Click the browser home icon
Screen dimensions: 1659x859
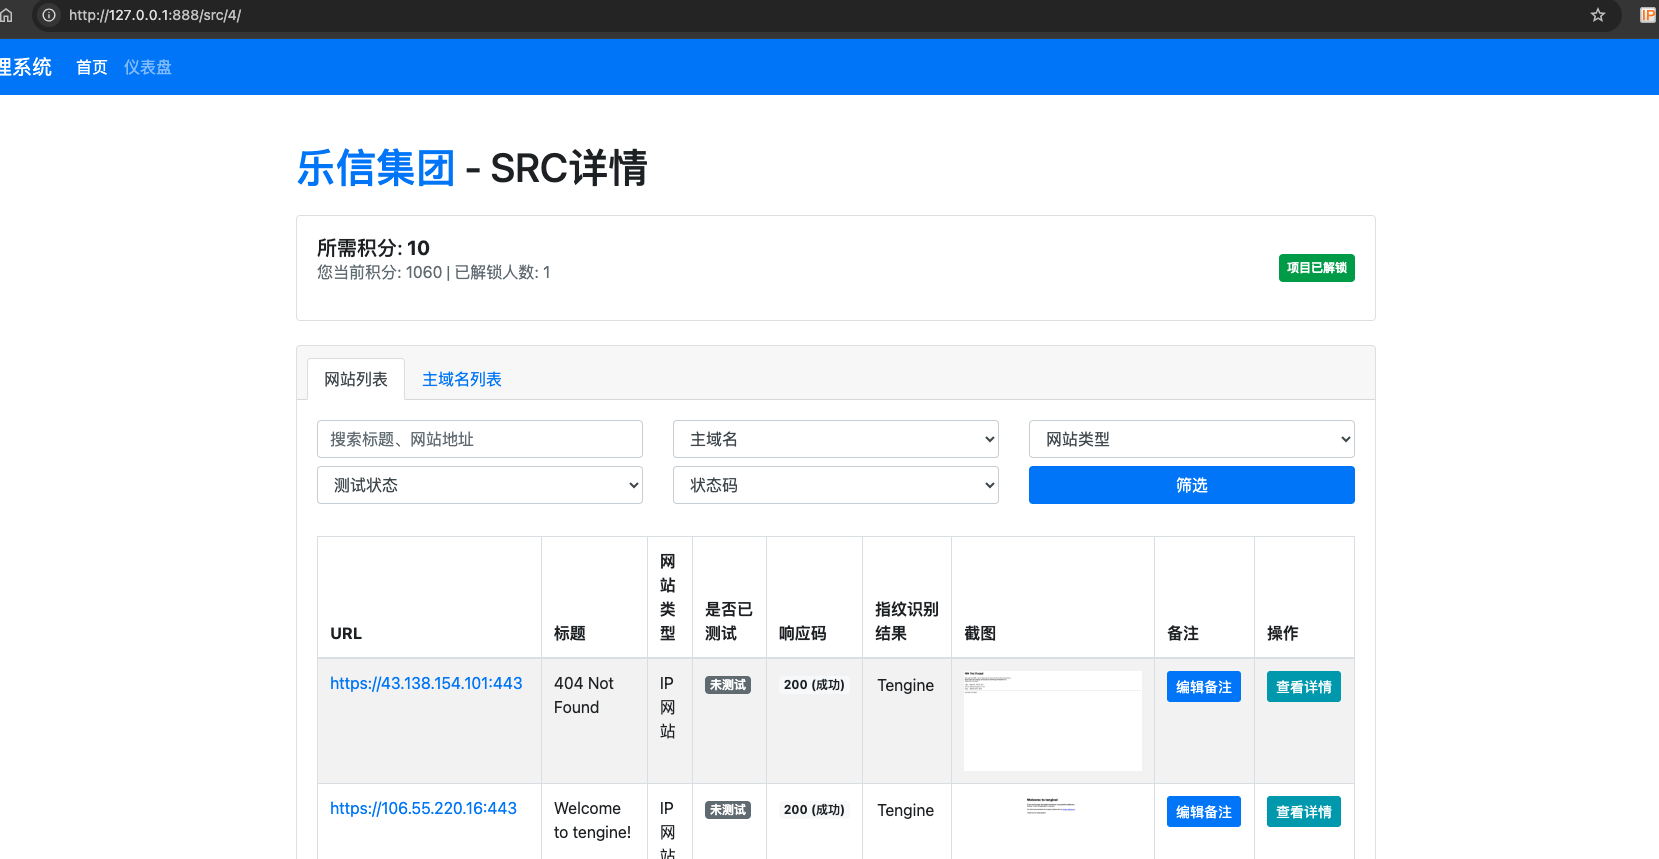(x=6, y=15)
